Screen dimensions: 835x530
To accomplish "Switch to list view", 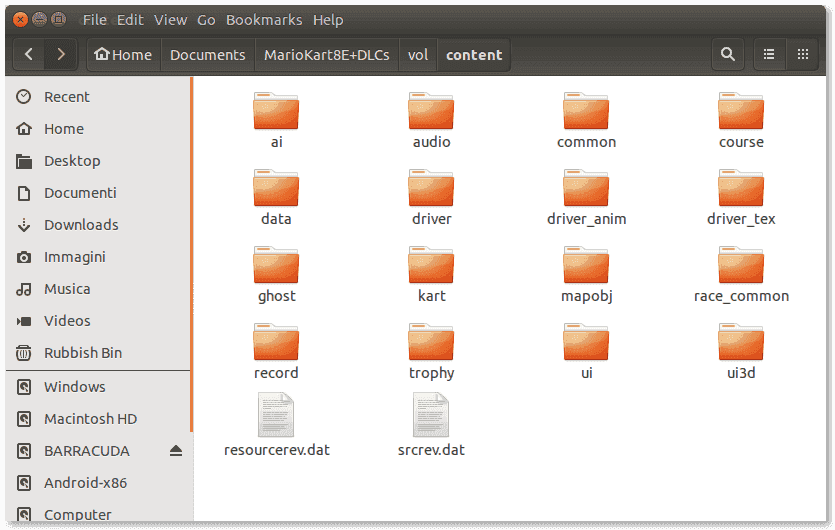I will (x=769, y=54).
